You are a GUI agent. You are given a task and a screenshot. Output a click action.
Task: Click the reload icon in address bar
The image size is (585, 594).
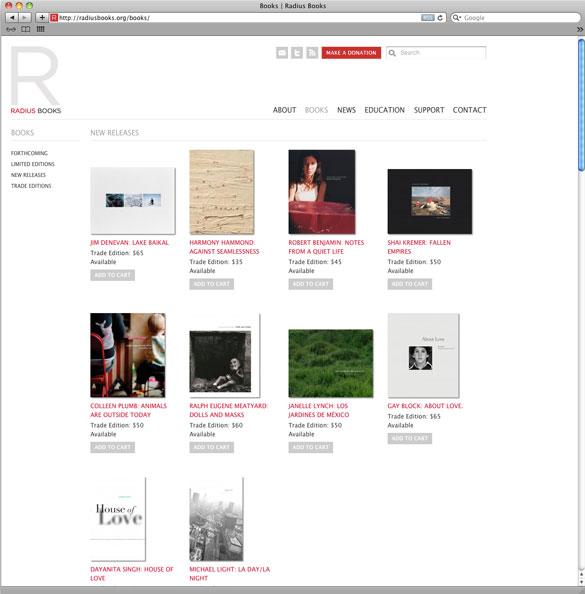coord(440,17)
